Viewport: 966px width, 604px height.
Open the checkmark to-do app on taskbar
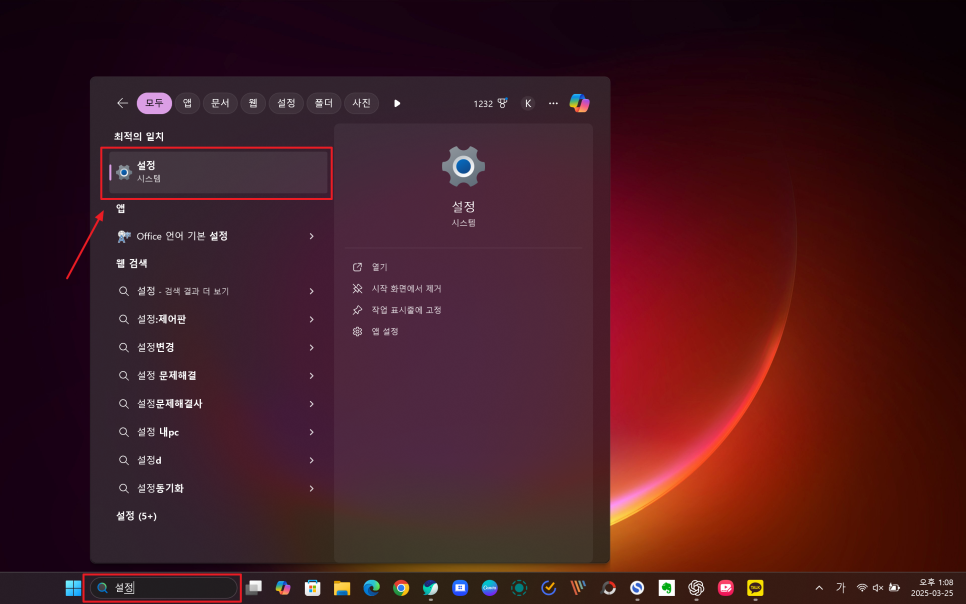pyautogui.click(x=548, y=588)
